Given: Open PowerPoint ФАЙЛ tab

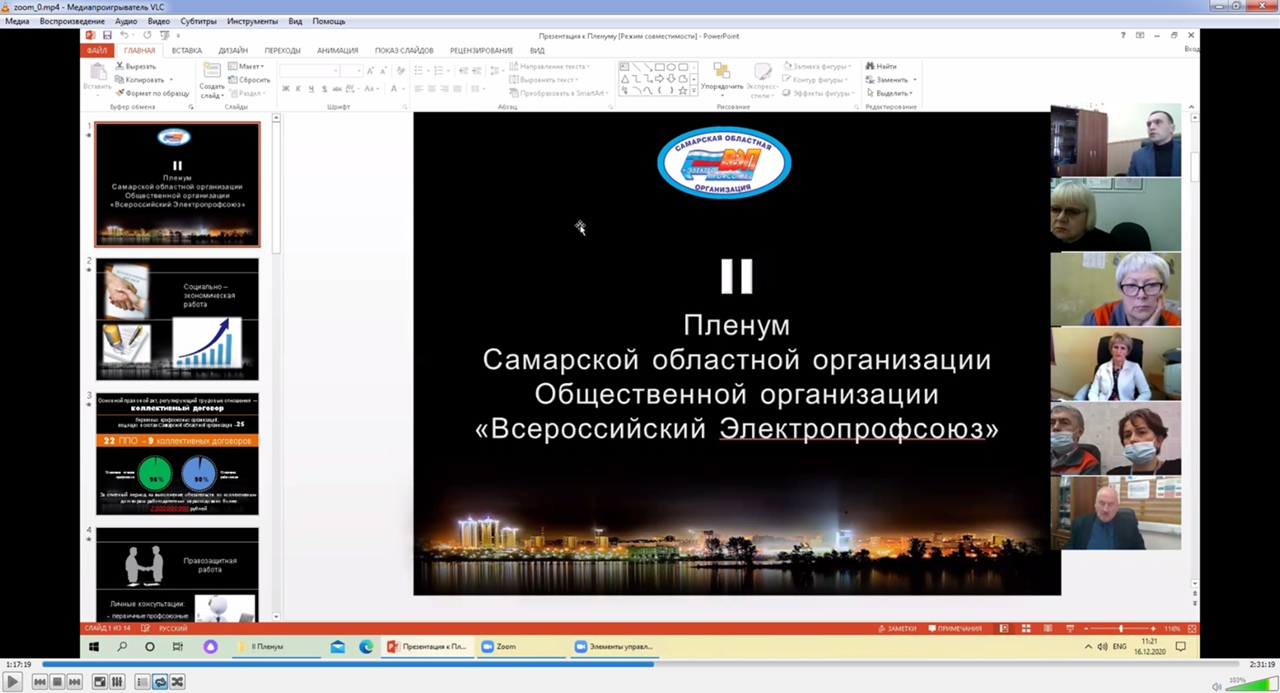Looking at the screenshot, I should tap(97, 50).
